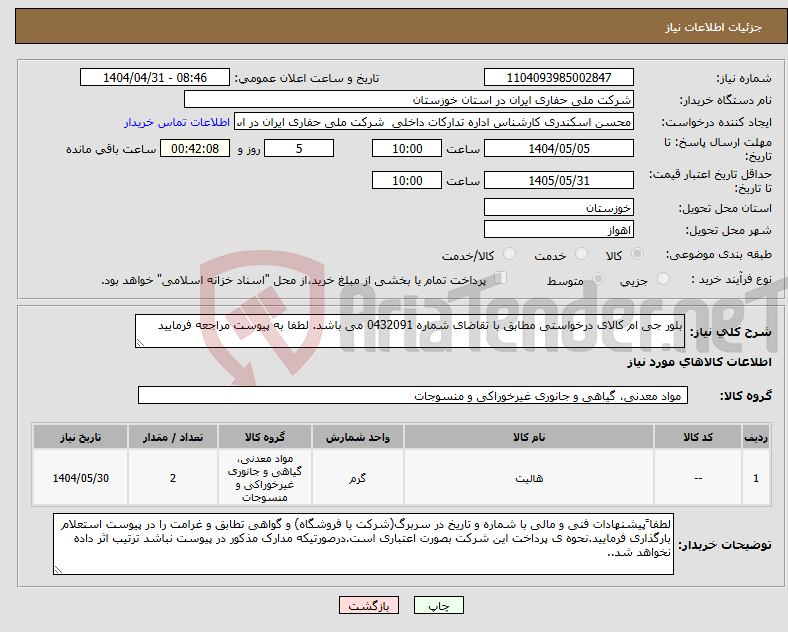Click the quantity cell showing 2

point(173,478)
